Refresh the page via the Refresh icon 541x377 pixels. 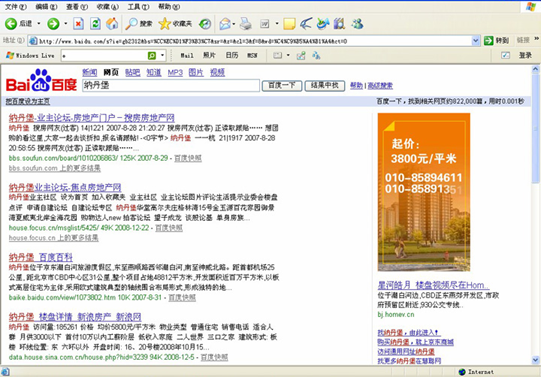click(x=95, y=23)
